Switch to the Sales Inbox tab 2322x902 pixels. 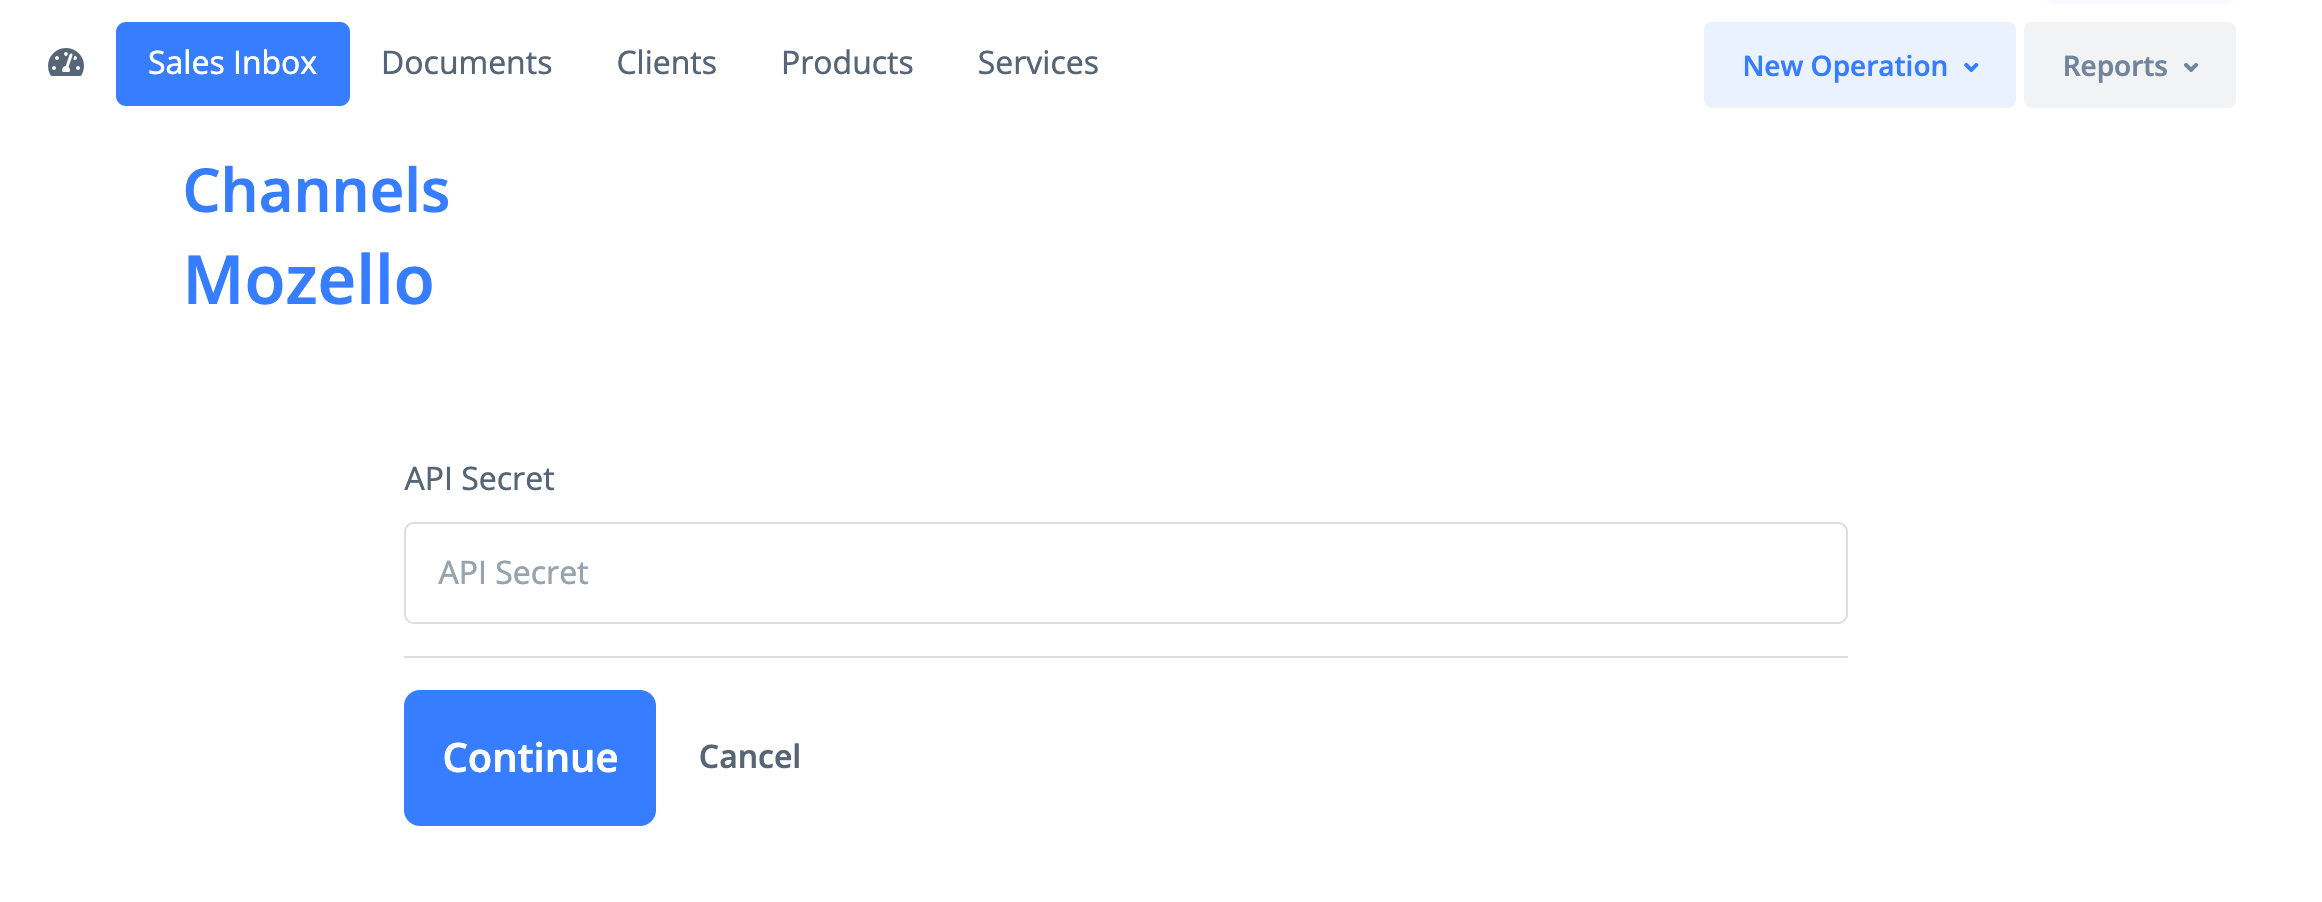[x=232, y=64]
